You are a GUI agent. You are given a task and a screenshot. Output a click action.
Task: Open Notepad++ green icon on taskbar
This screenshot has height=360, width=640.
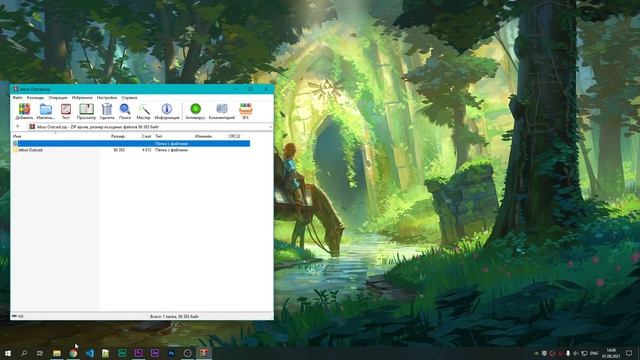pos(106,353)
